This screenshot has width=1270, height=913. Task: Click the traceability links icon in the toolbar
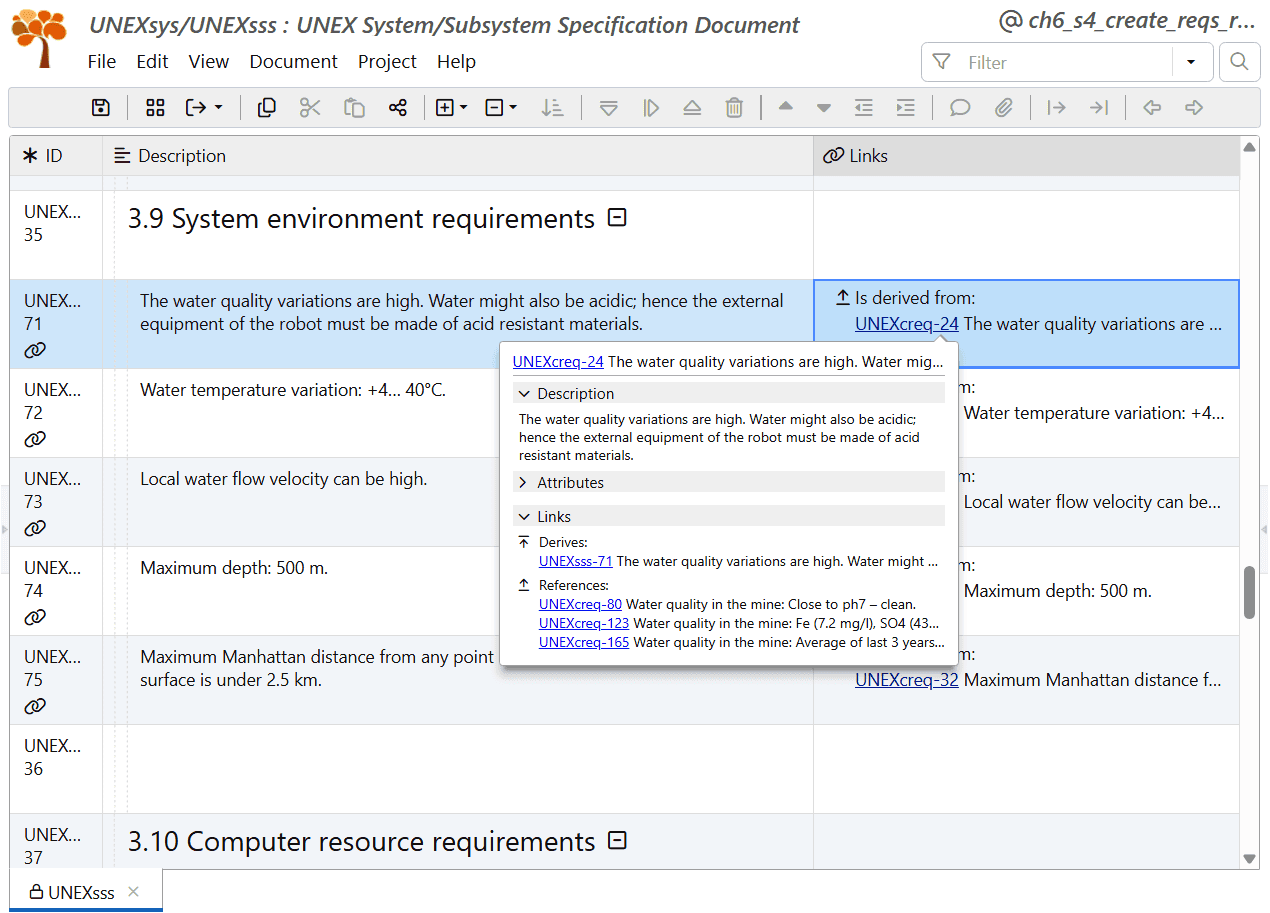pos(398,107)
